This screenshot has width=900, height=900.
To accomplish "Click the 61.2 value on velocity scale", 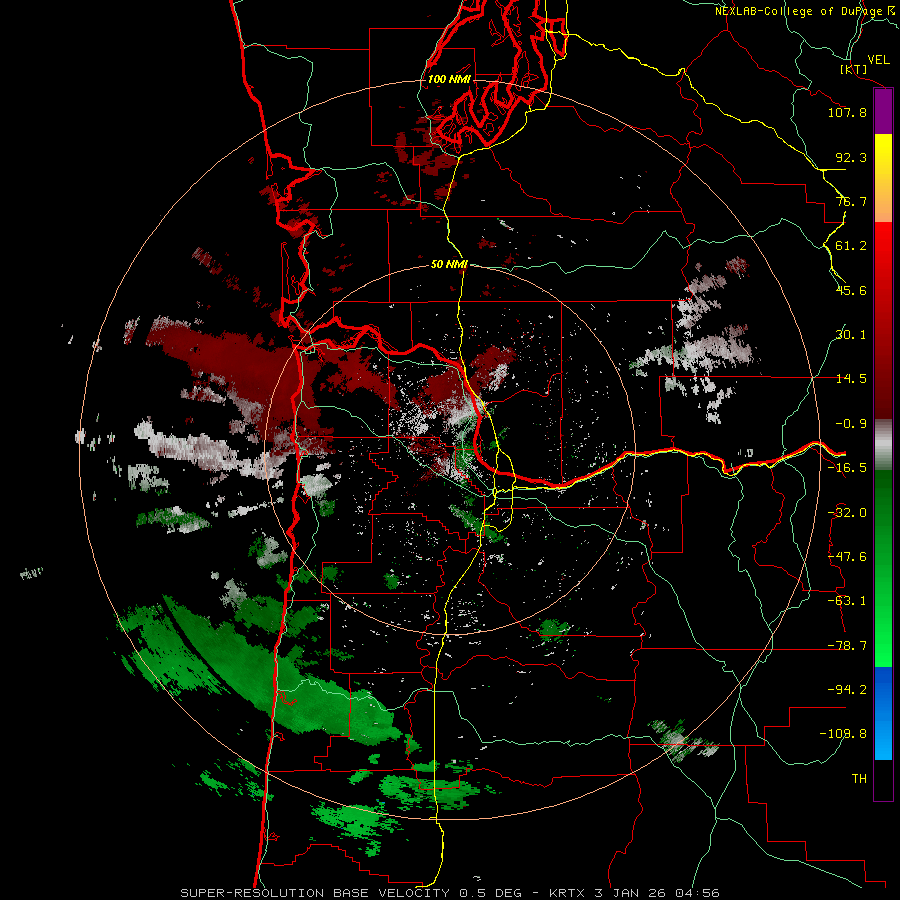I will click(x=851, y=246).
